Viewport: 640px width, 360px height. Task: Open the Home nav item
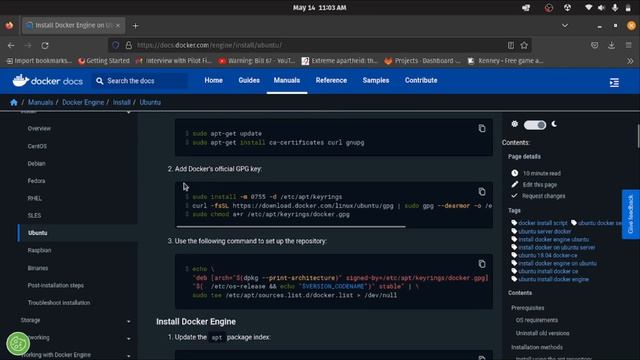tap(213, 80)
